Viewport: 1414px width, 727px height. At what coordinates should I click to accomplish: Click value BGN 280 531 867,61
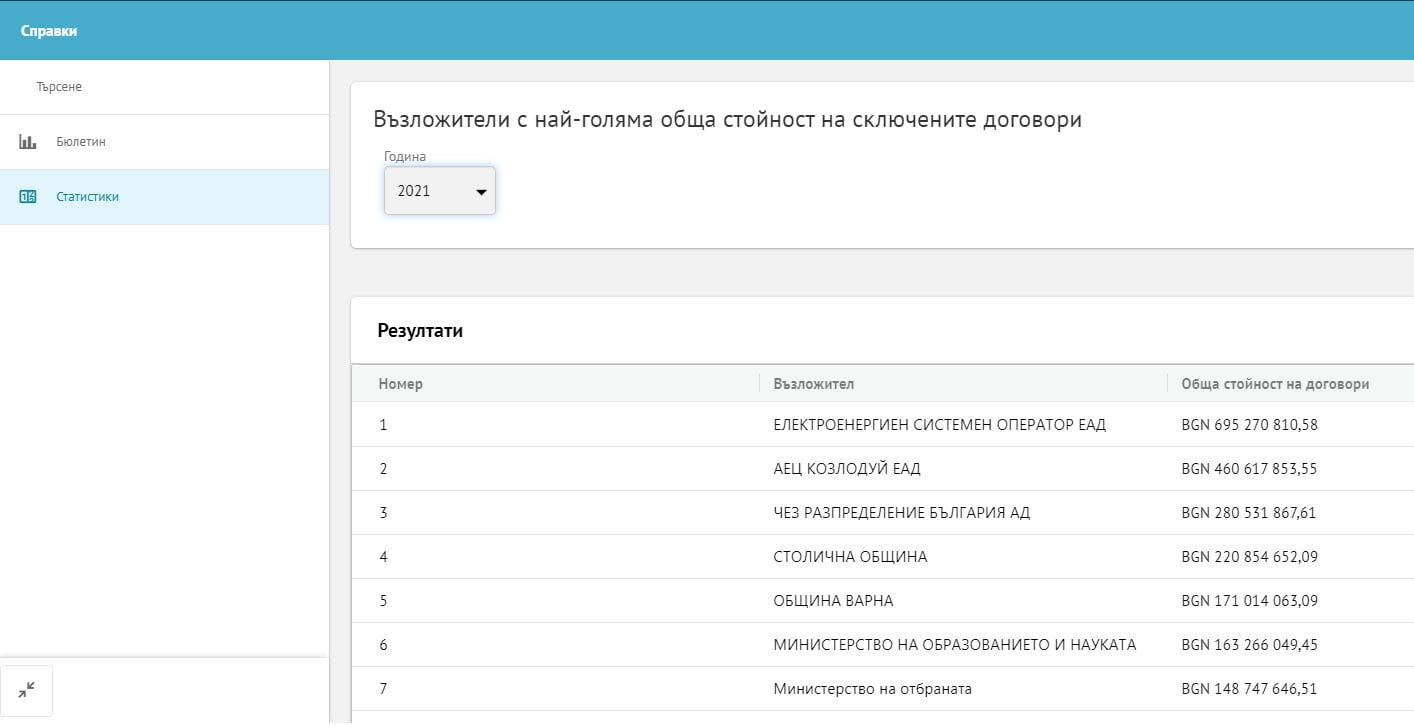point(1250,513)
